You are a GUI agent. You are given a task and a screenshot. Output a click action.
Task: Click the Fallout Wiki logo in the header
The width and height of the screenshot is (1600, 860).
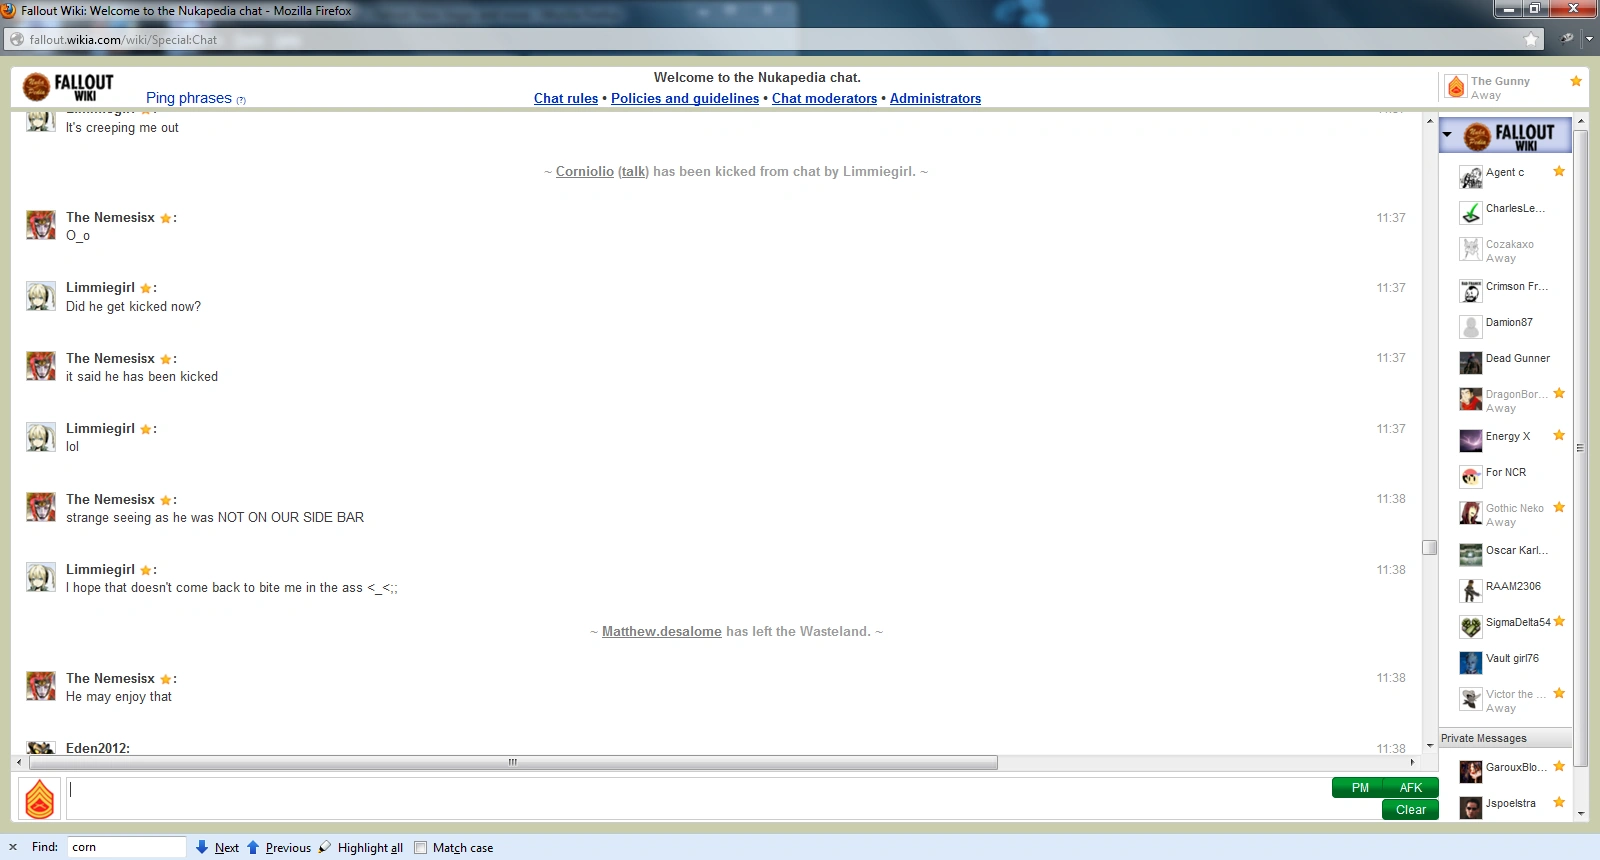(x=68, y=87)
